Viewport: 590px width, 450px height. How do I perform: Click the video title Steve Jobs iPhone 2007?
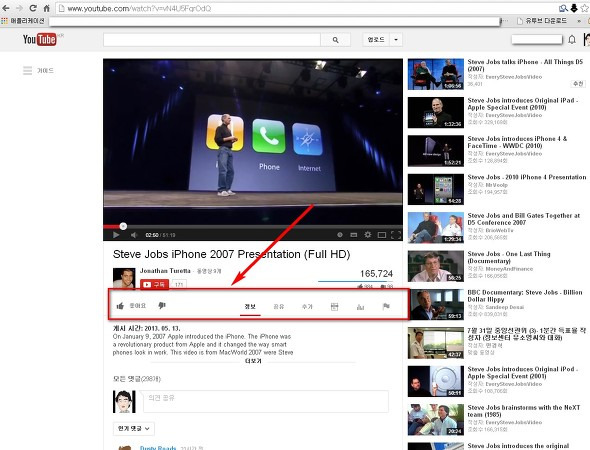[231, 254]
